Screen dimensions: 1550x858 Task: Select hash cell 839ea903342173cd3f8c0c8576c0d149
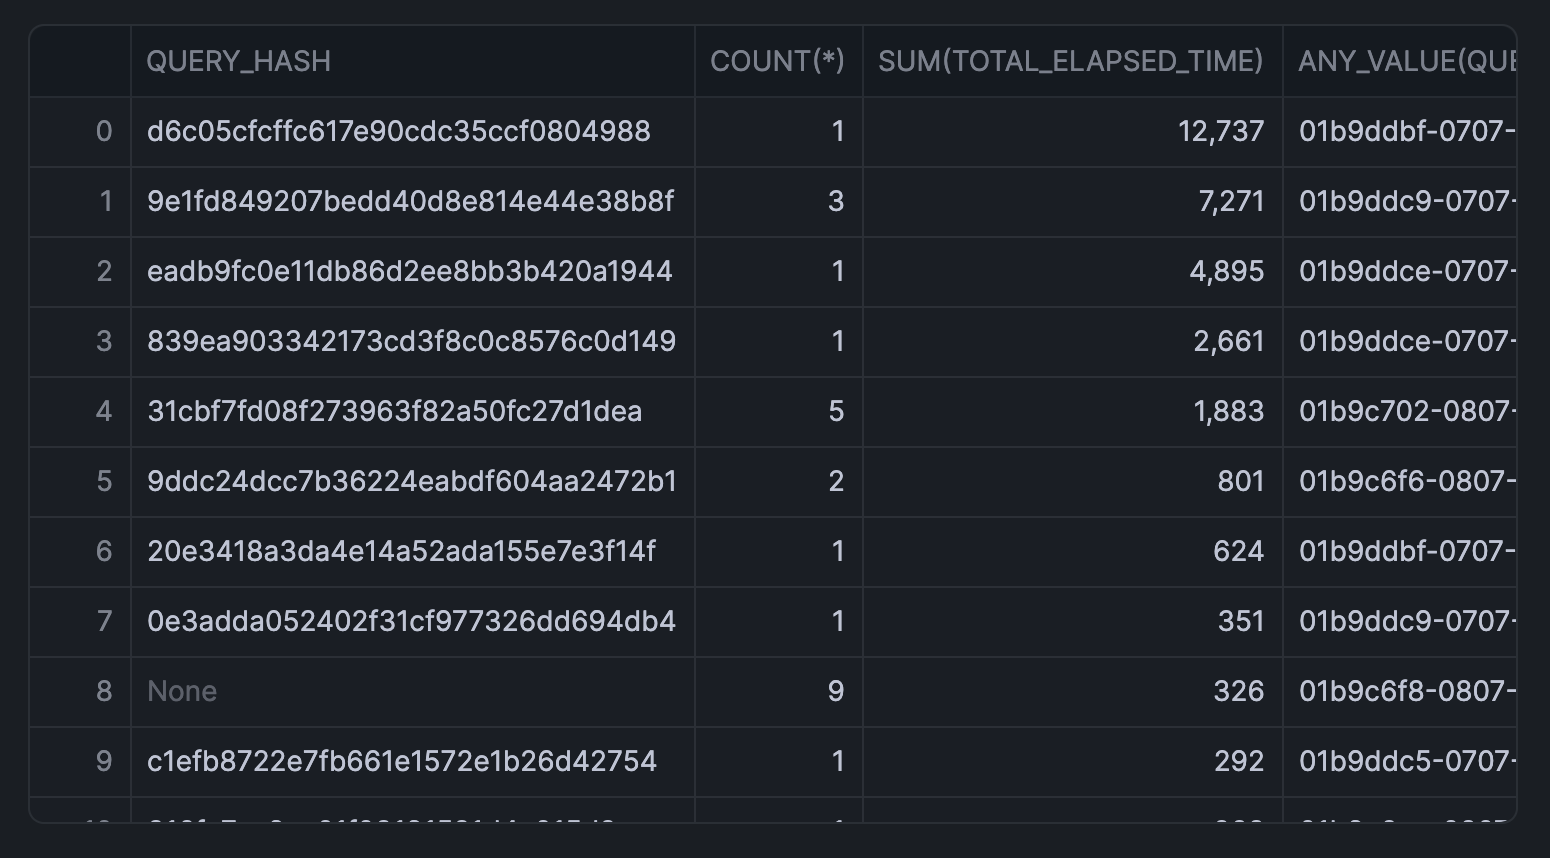pyautogui.click(x=411, y=342)
